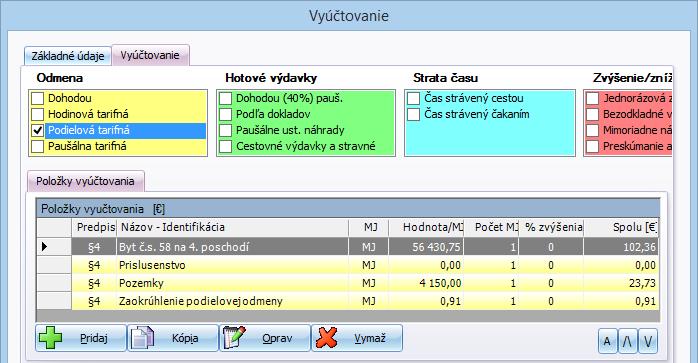Tick Paušálne ust. náhrady checkbox
This screenshot has height=363, width=698.
pyautogui.click(x=226, y=131)
